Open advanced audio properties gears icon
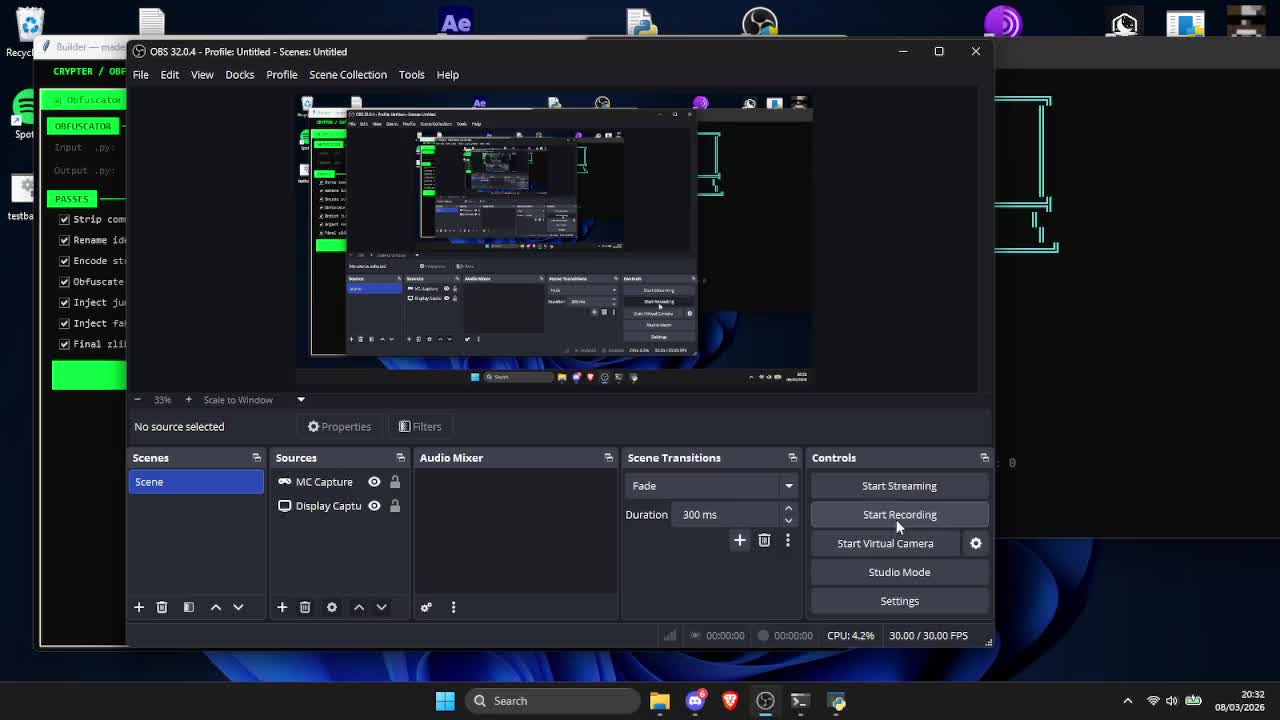The height and width of the screenshot is (720, 1280). pos(426,607)
